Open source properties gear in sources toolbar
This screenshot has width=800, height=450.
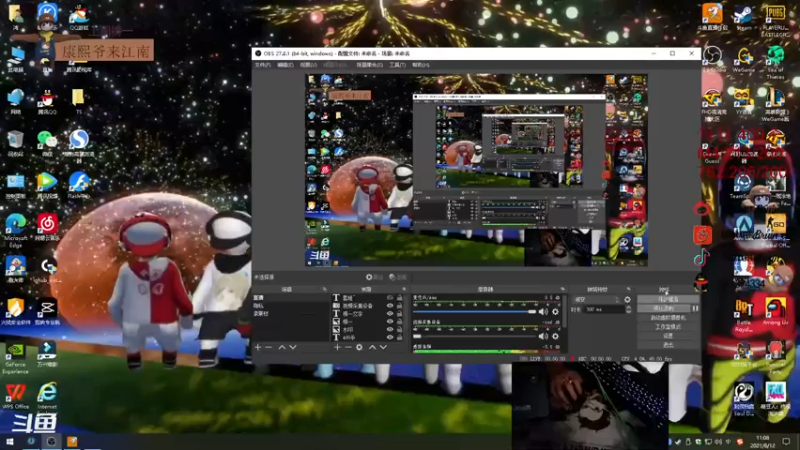click(359, 347)
